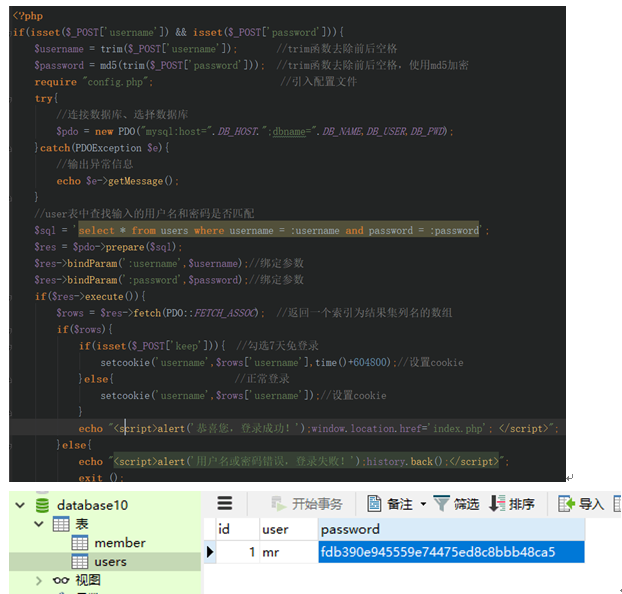Click the $res->prepare($sql) line
The height and width of the screenshot is (594, 622).
(x=108, y=247)
